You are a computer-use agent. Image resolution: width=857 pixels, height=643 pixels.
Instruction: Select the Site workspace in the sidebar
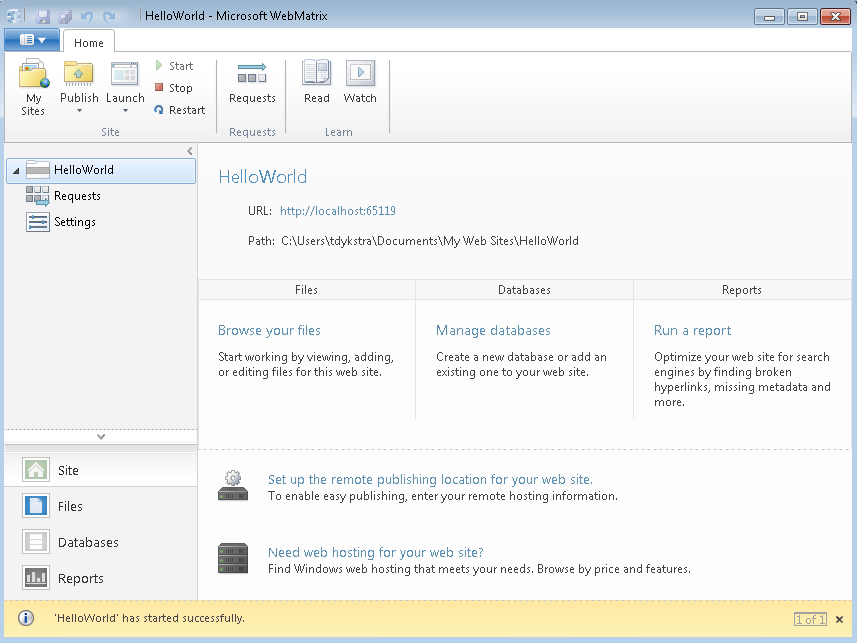pyautogui.click(x=101, y=470)
